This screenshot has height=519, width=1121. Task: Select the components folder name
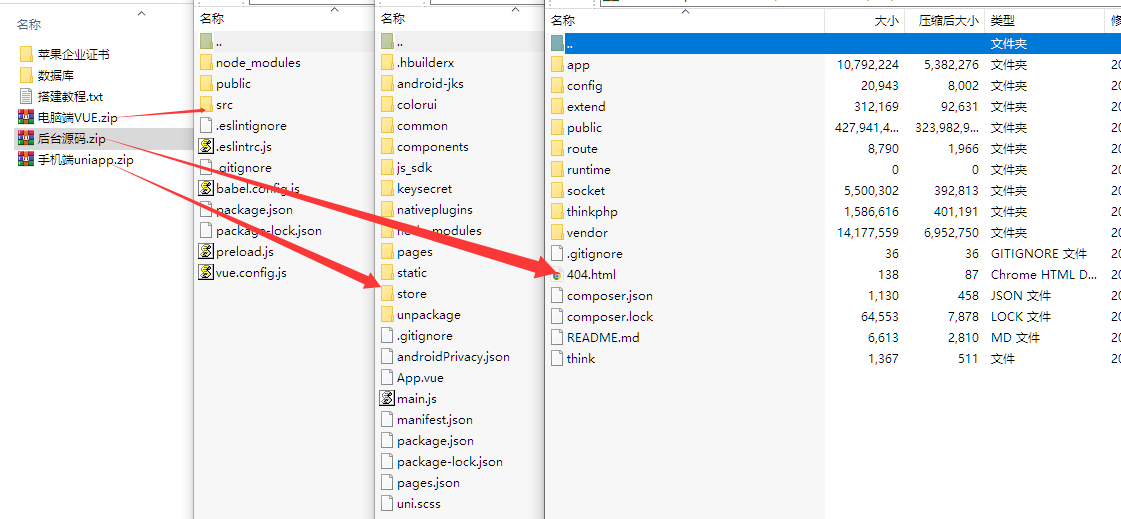coord(433,147)
